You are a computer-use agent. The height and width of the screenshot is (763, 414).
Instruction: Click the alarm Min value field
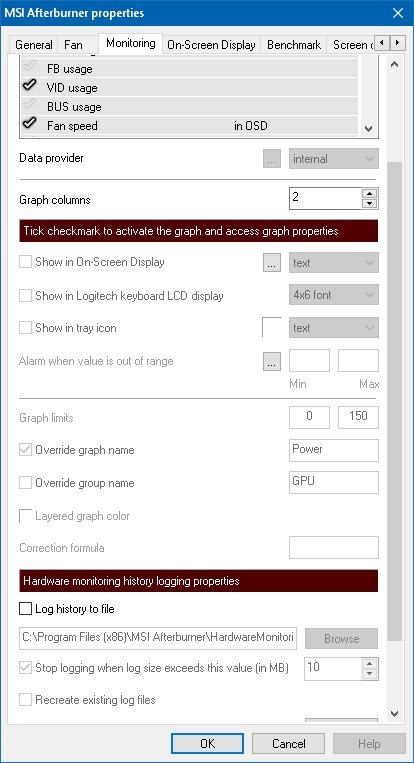pos(309,361)
